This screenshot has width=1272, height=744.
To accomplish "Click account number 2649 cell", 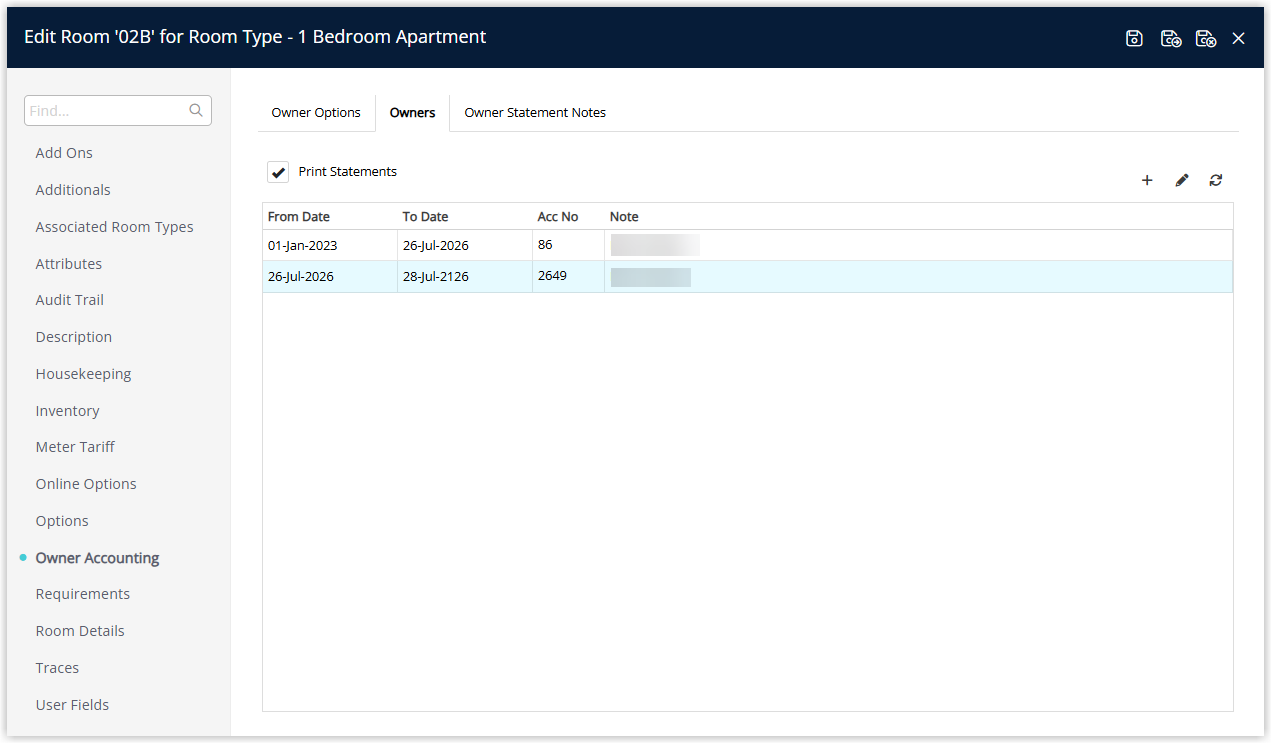I will click(x=568, y=276).
